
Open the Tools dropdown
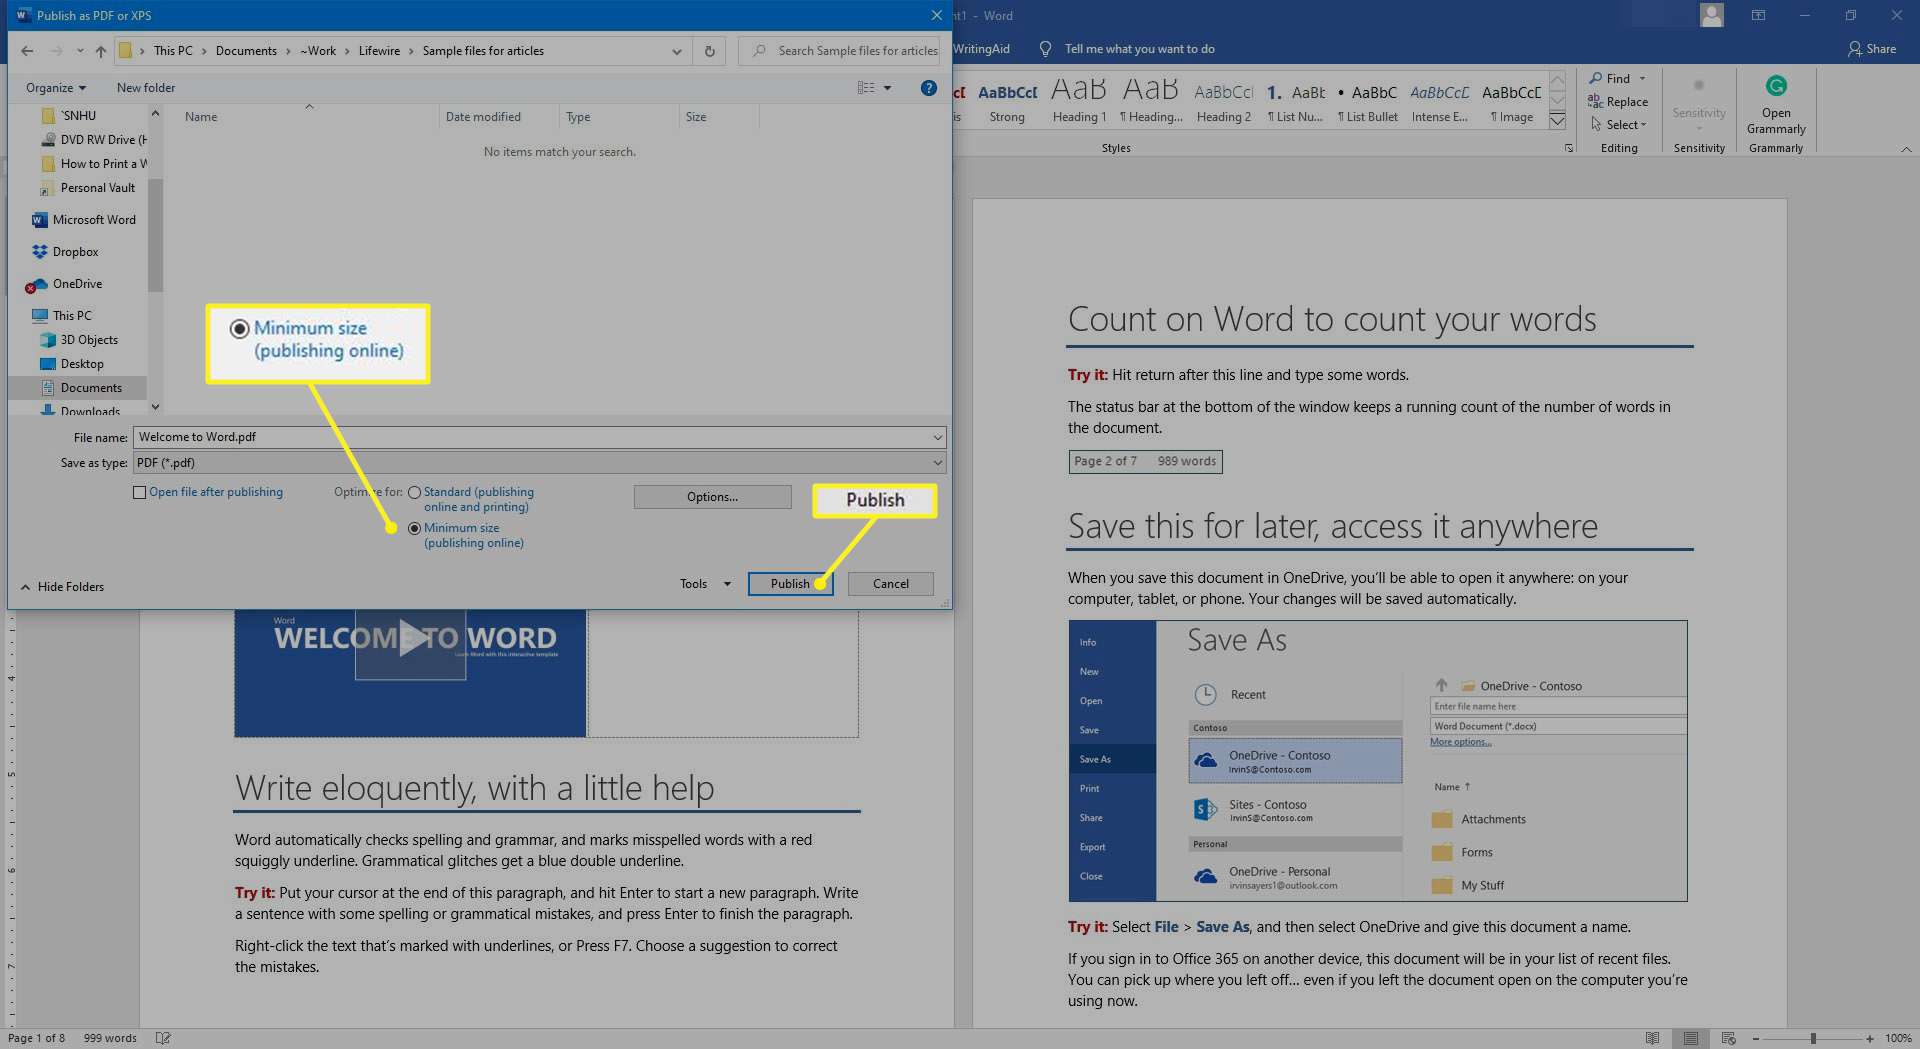coord(705,584)
